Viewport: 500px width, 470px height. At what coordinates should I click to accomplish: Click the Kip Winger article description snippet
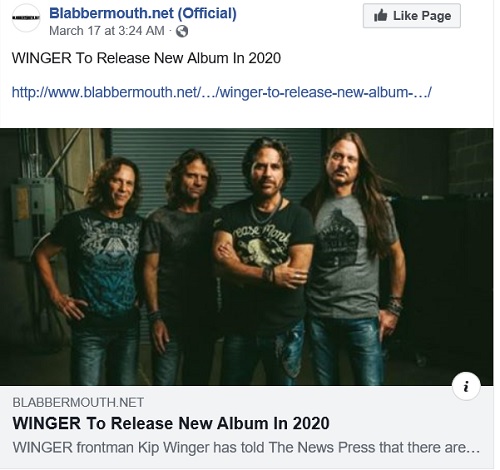pyautogui.click(x=246, y=448)
